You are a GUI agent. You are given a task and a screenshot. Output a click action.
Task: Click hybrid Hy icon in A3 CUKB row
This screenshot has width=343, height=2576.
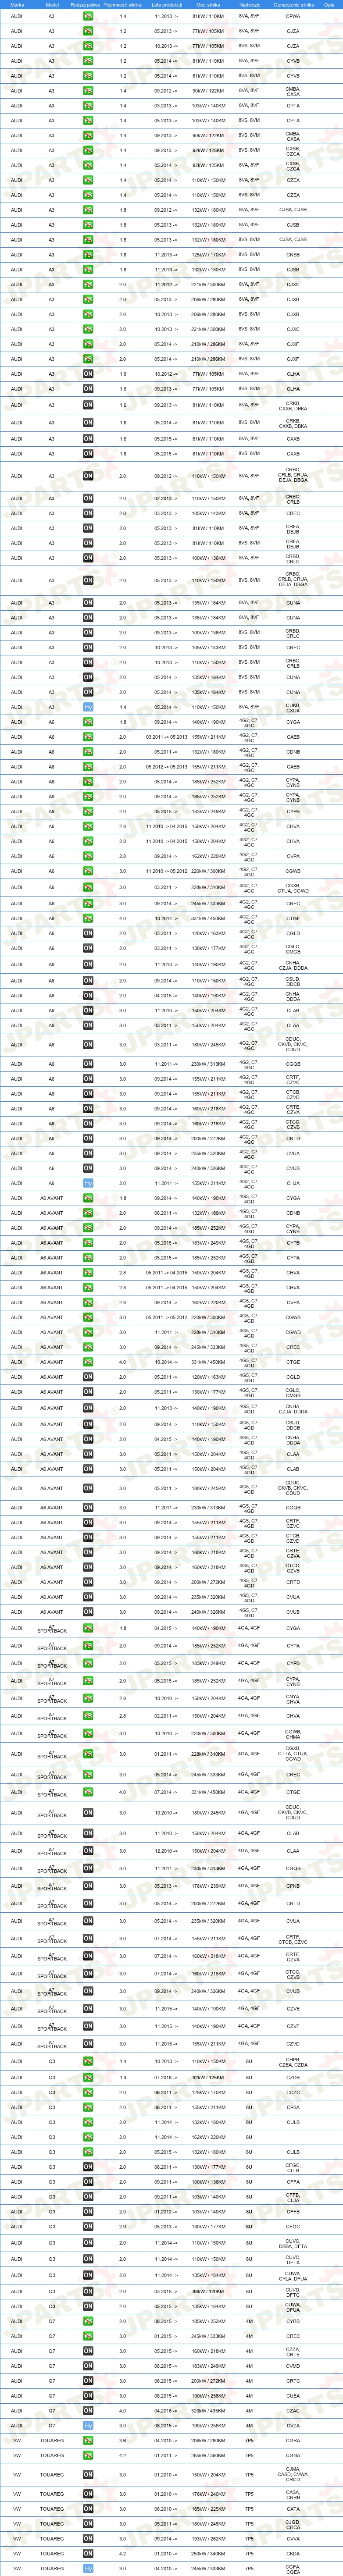[88, 707]
